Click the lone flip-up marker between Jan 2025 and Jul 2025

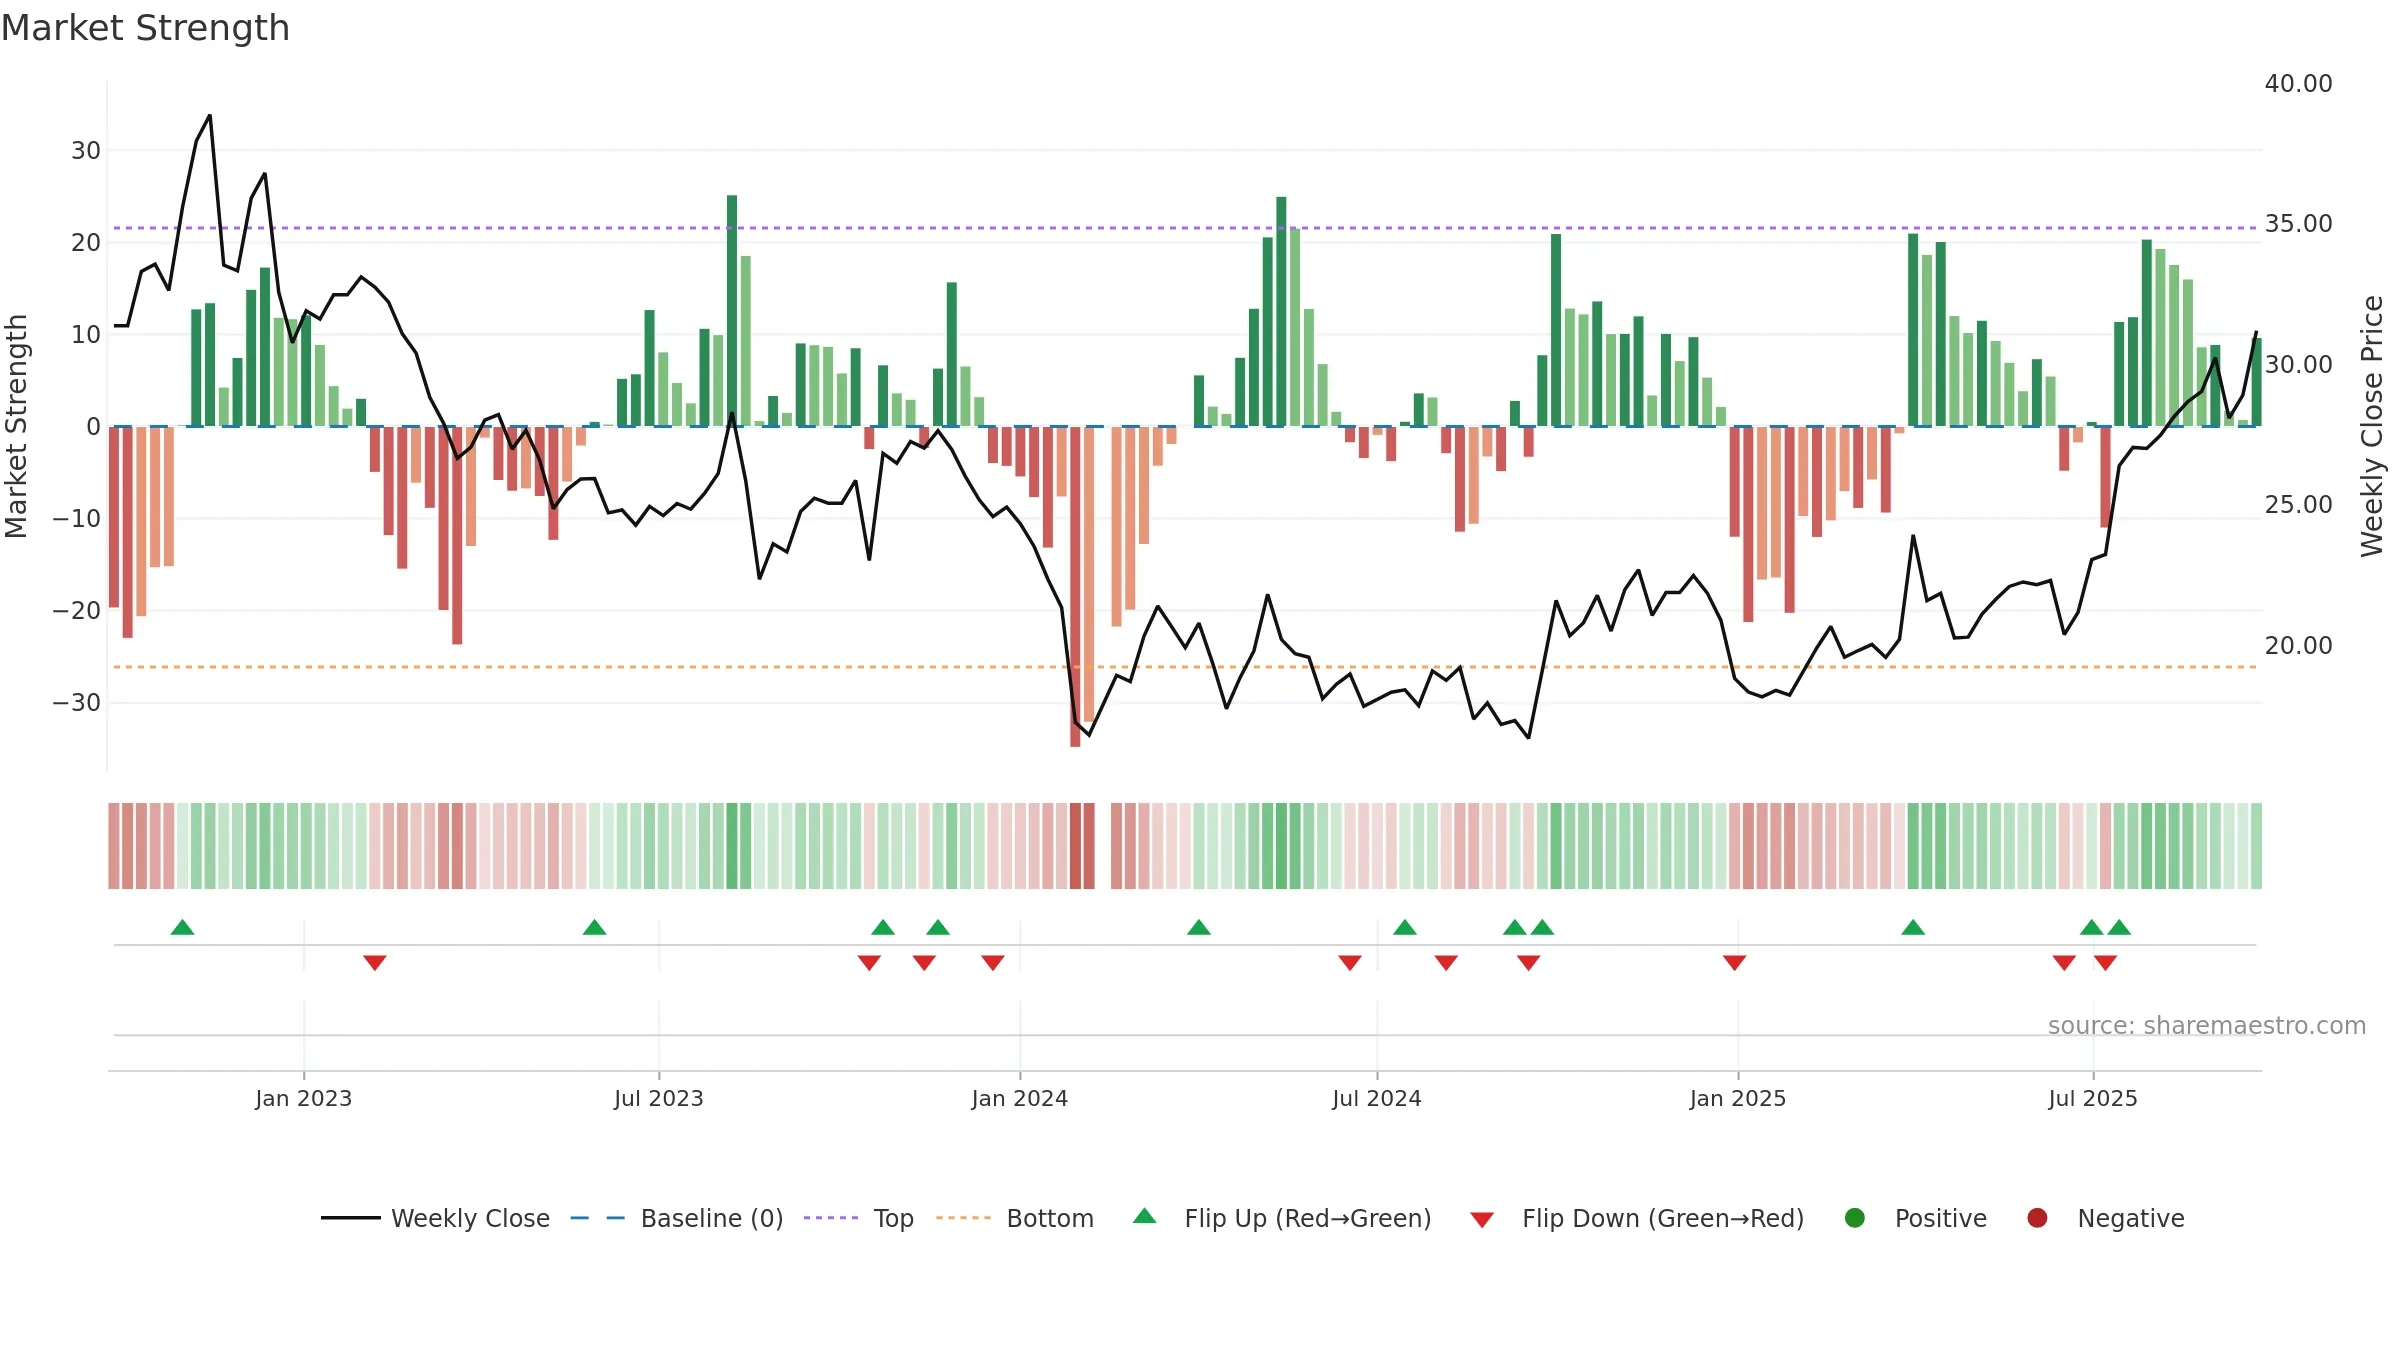1913,927
